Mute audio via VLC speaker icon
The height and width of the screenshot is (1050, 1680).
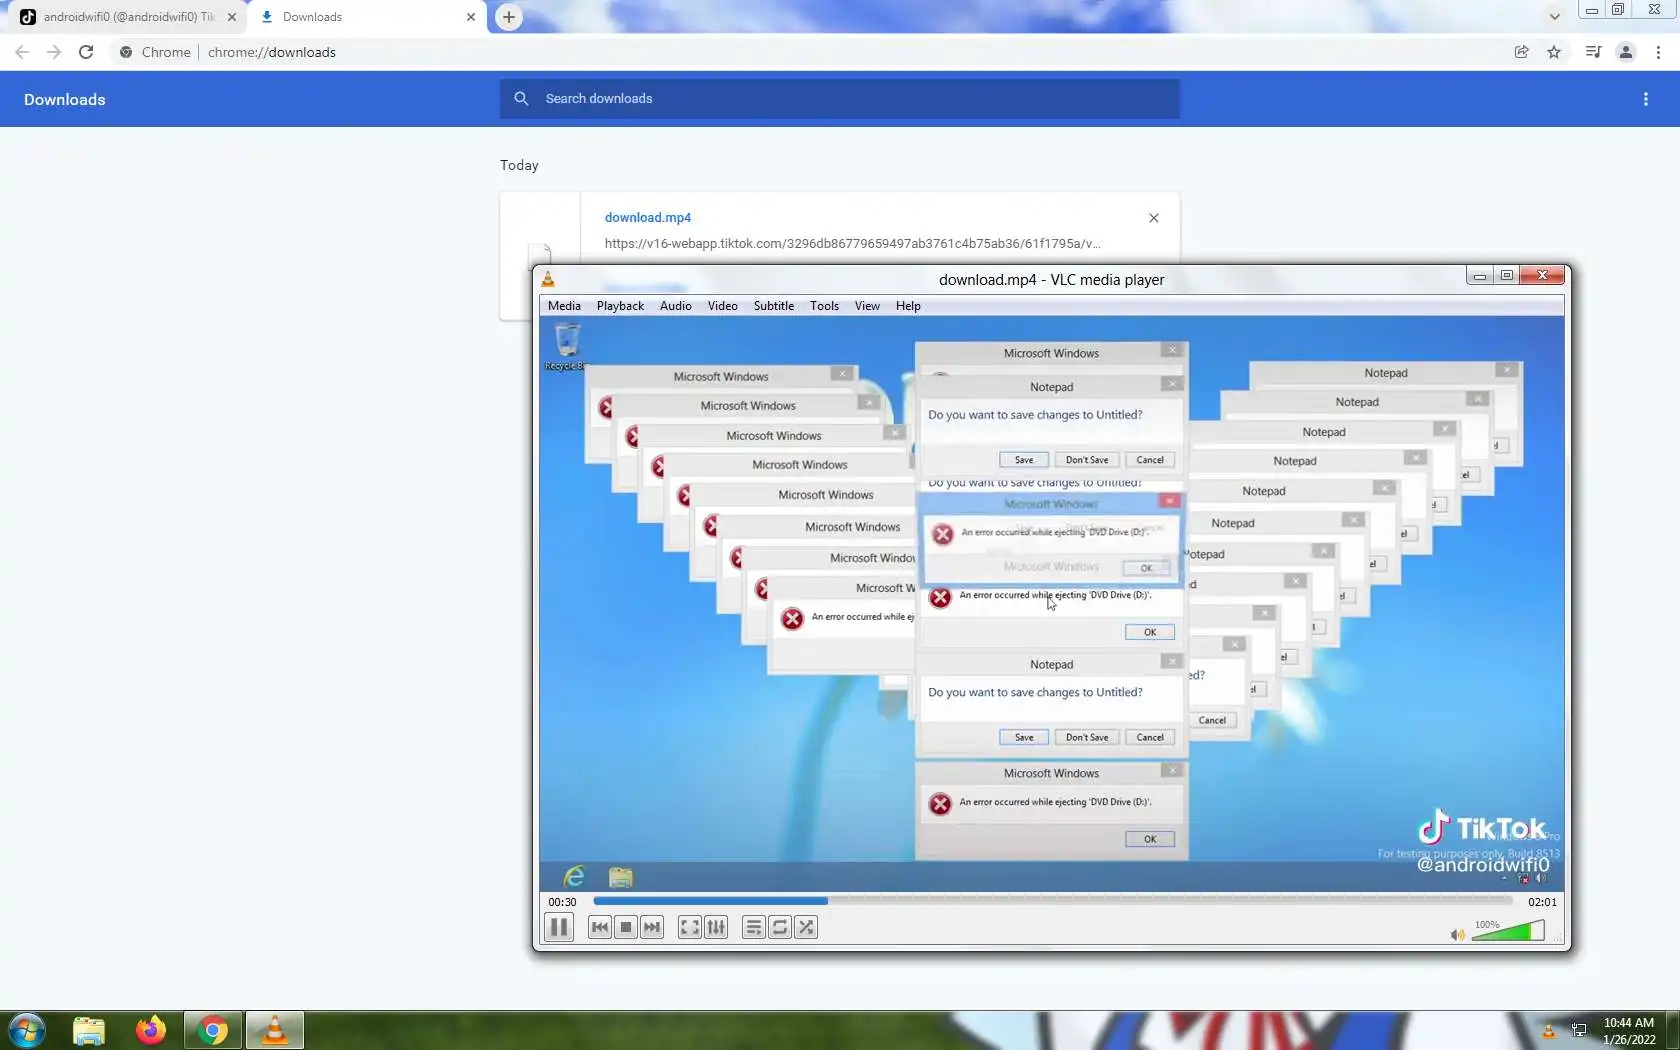(x=1458, y=934)
